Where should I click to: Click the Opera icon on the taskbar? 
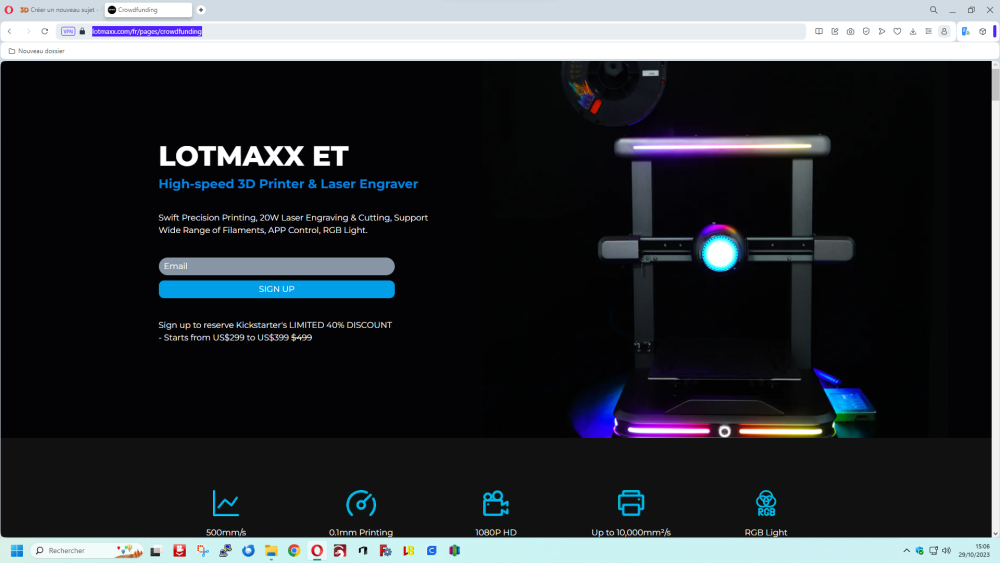coord(317,550)
